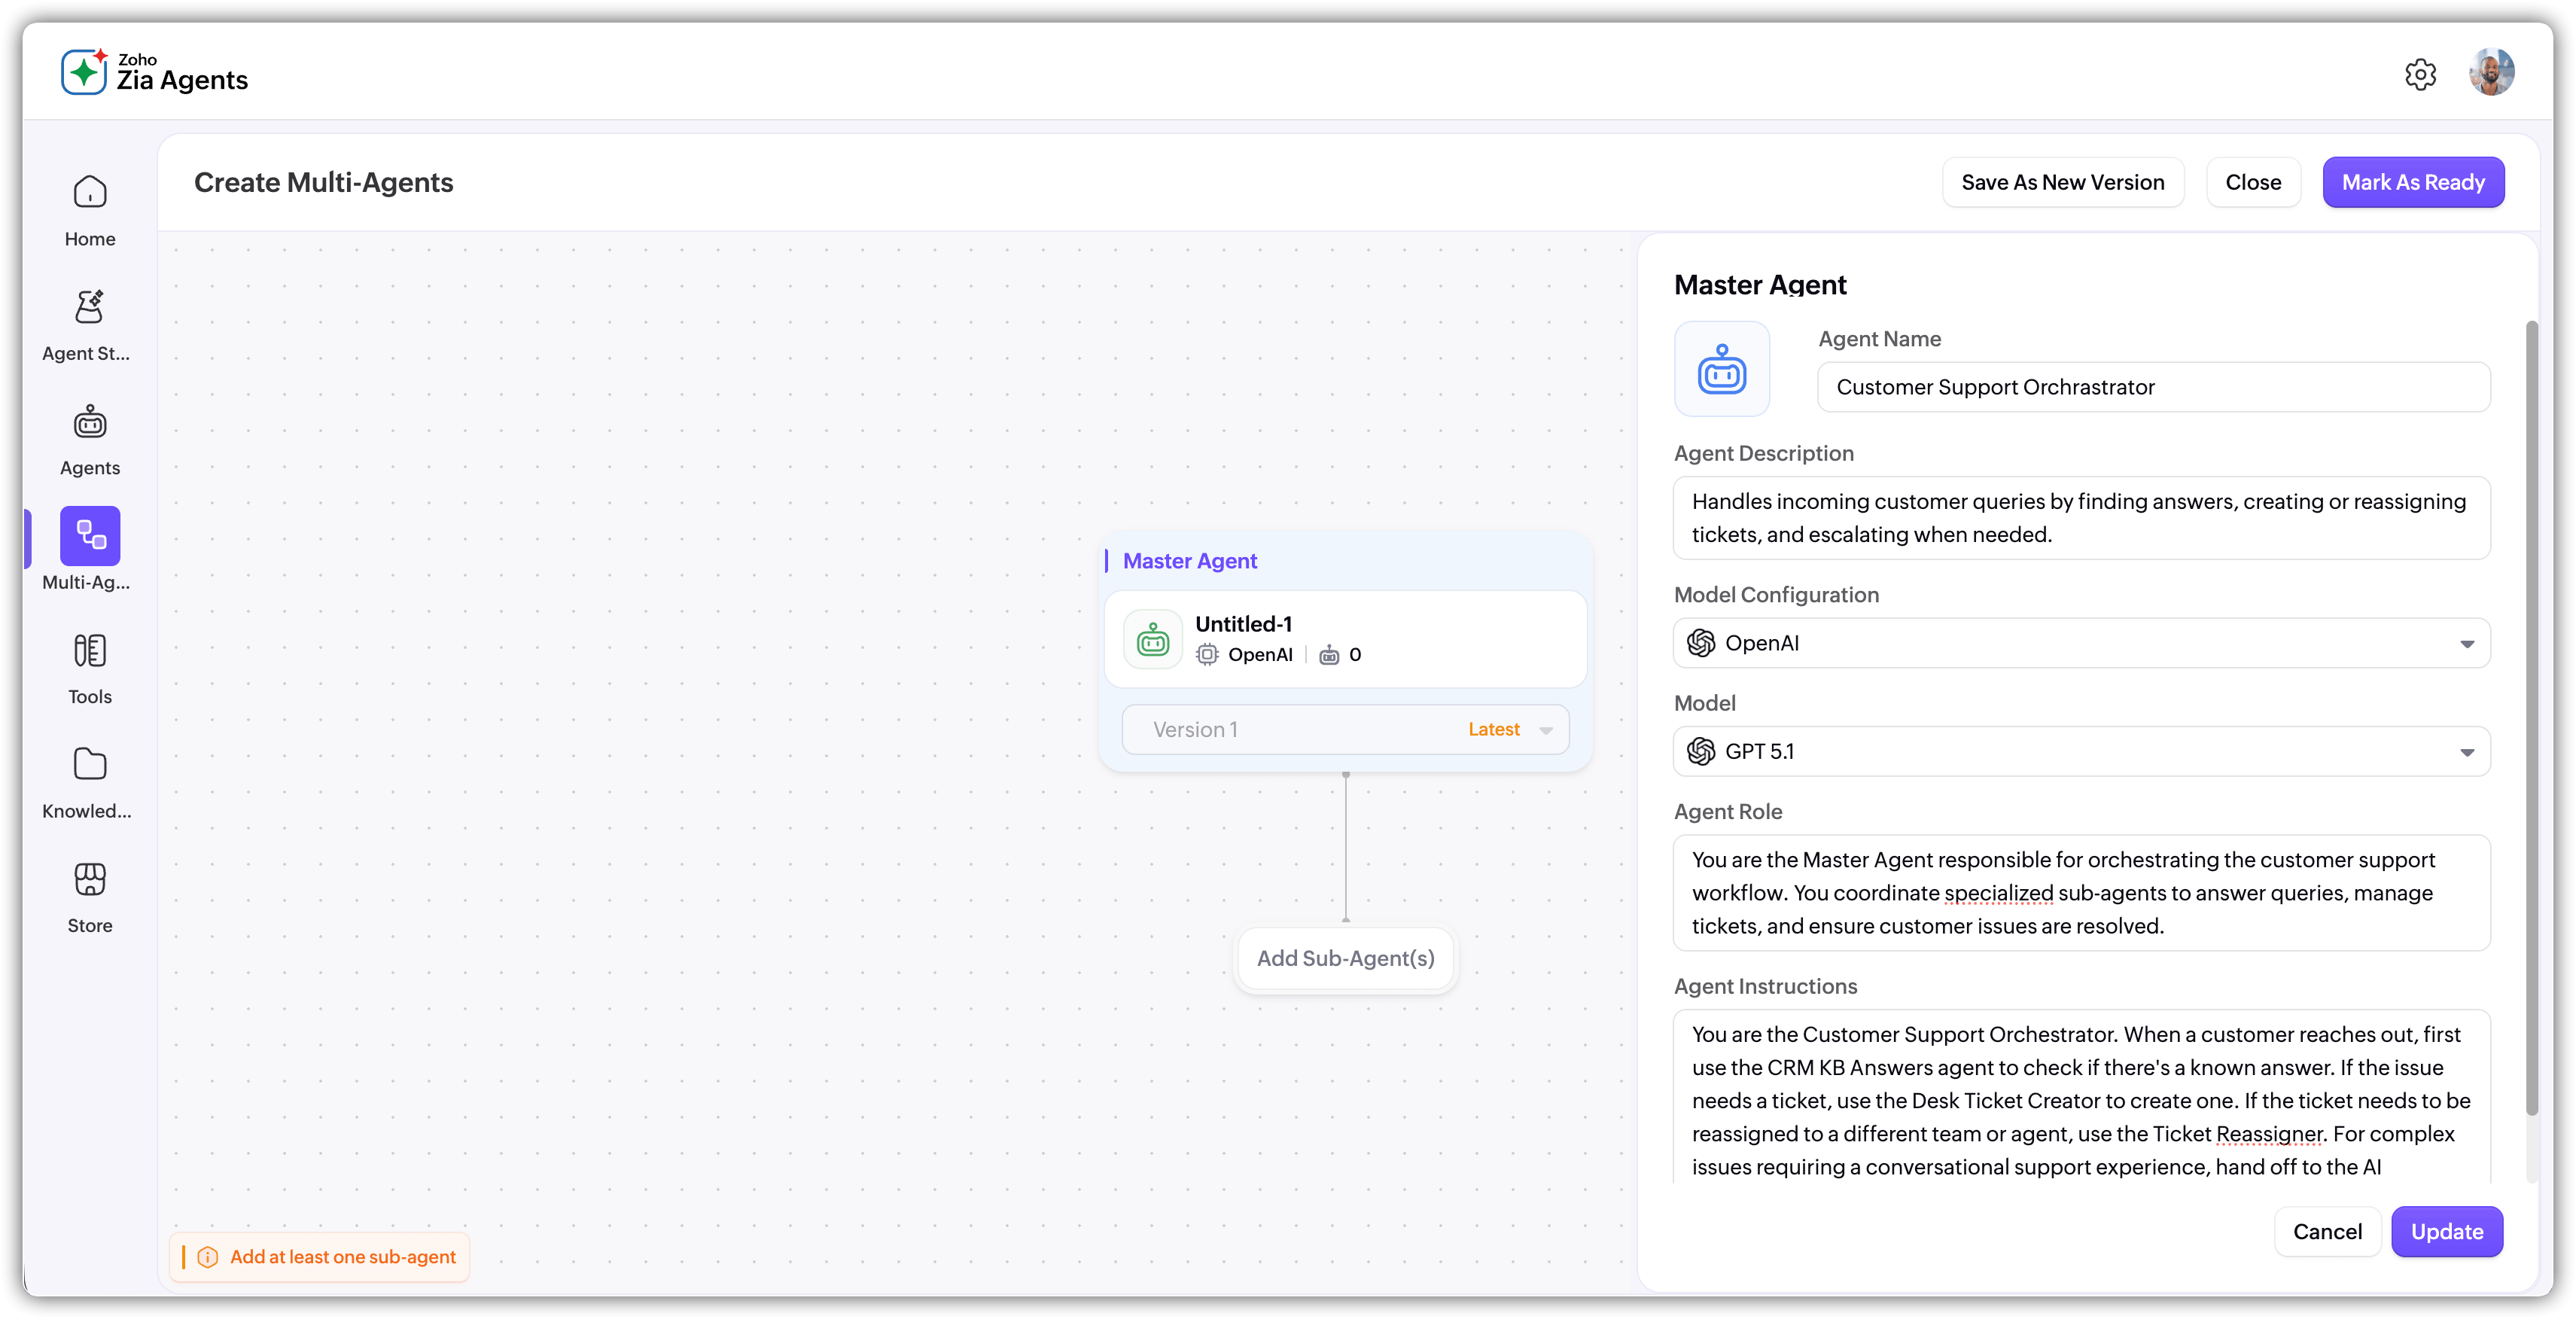The image size is (2576, 1319).
Task: Open the Home sidebar icon
Action: (90, 192)
